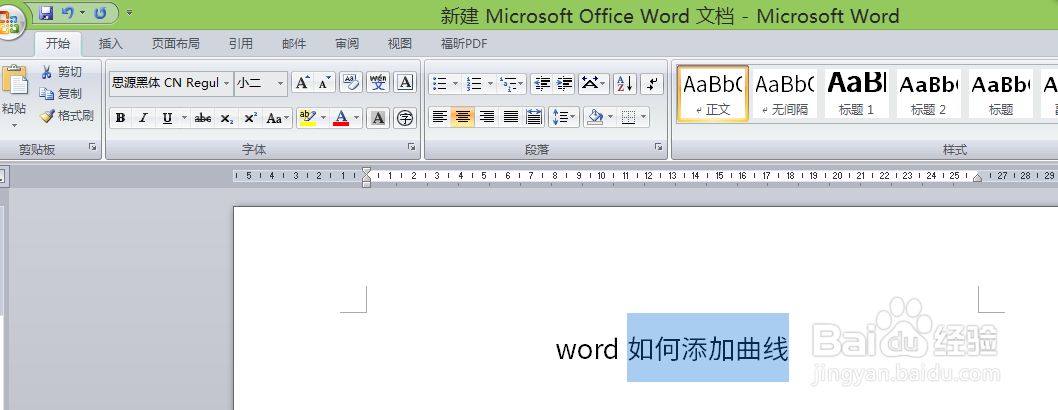Click the enclosed character (字) icon
1058x410 pixels.
[x=404, y=118]
